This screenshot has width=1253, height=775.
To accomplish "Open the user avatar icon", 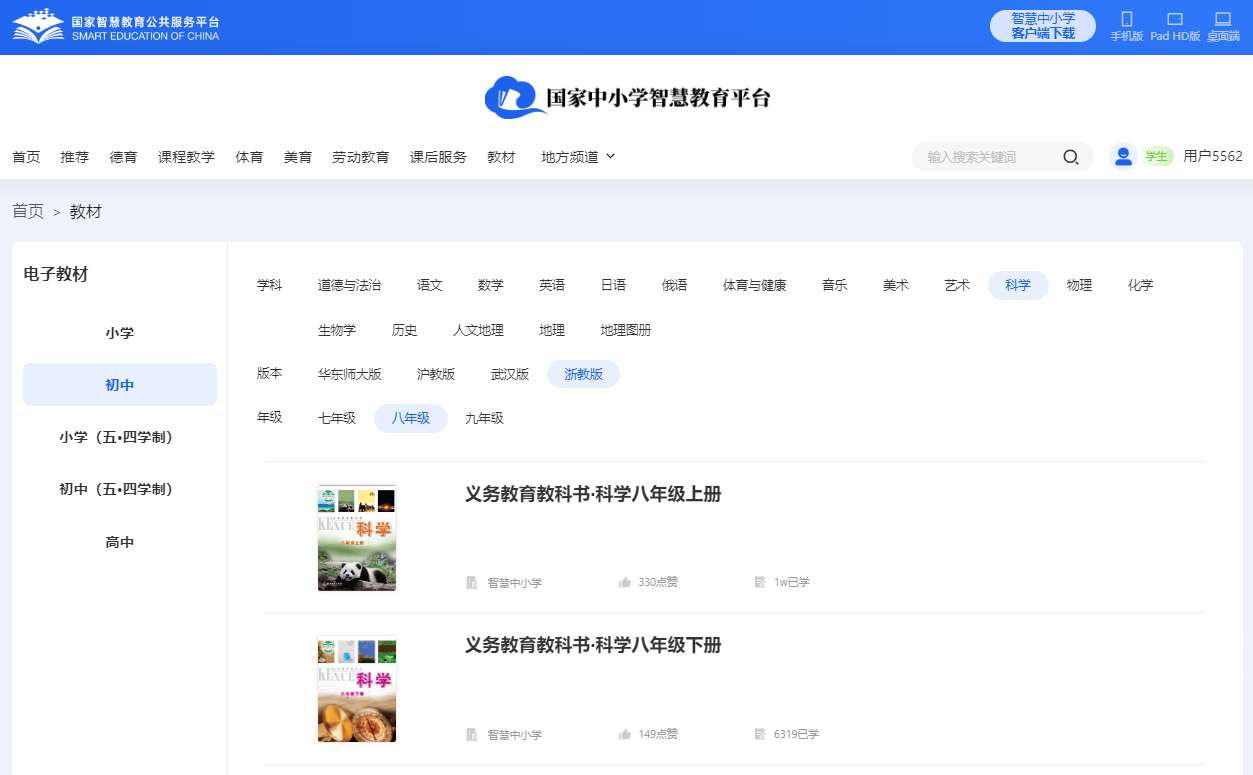I will click(x=1123, y=156).
